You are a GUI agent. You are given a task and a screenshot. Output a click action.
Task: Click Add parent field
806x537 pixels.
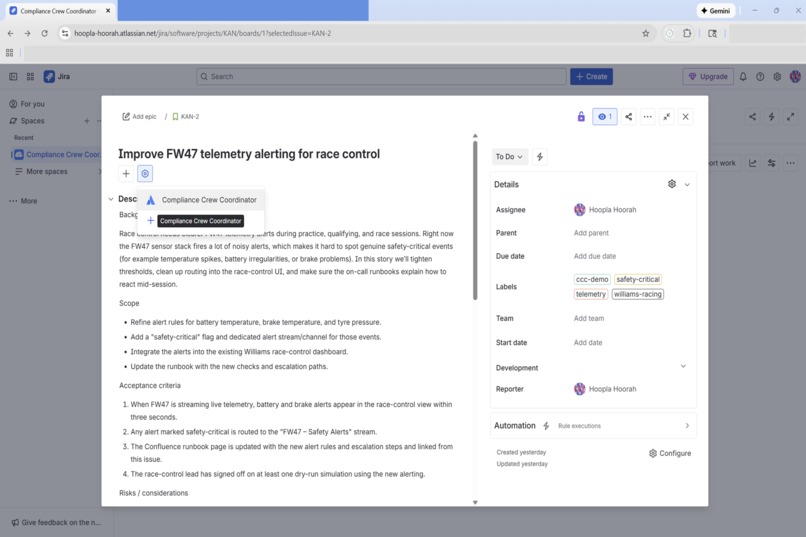click(x=591, y=233)
